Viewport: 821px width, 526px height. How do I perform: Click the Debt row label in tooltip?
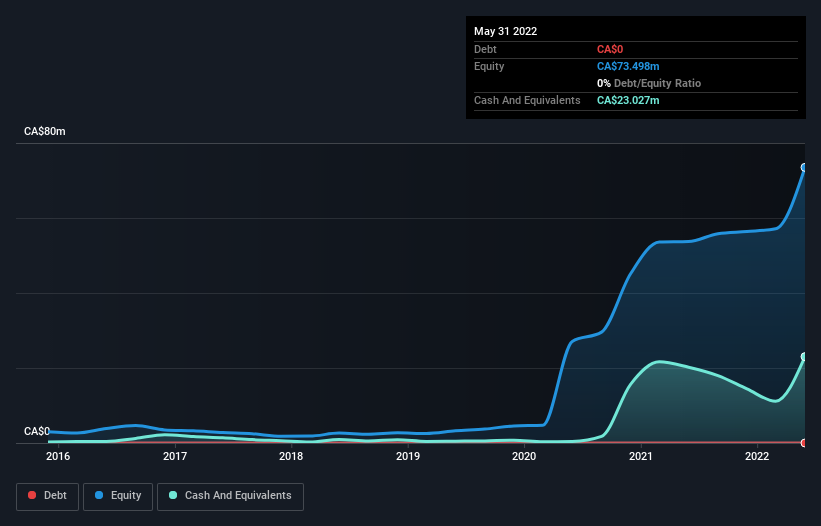[485, 49]
